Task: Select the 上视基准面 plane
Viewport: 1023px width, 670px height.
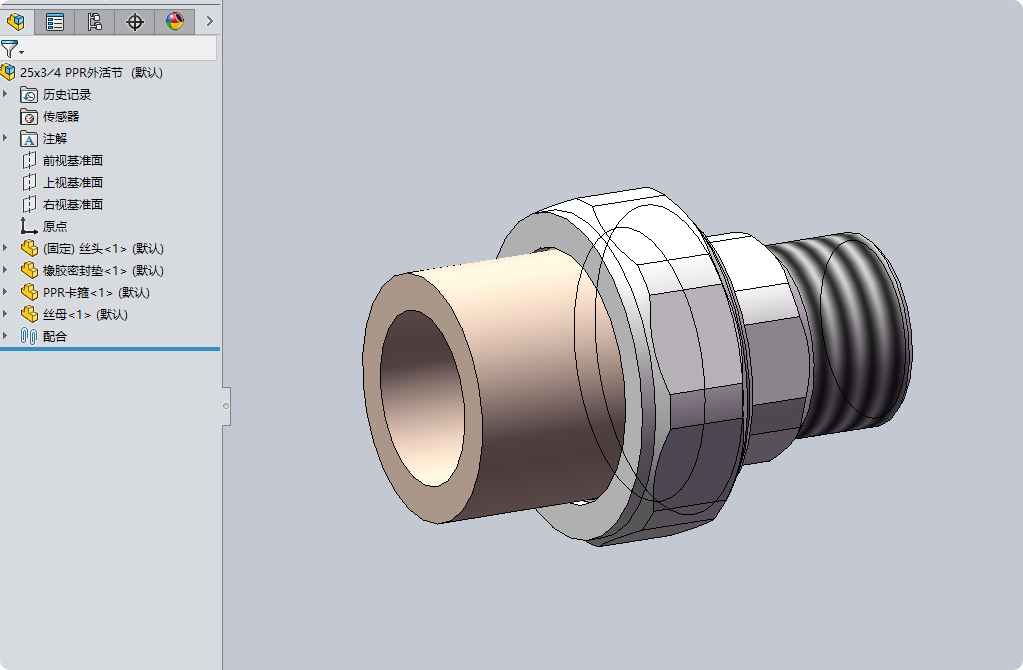Action: [72, 183]
